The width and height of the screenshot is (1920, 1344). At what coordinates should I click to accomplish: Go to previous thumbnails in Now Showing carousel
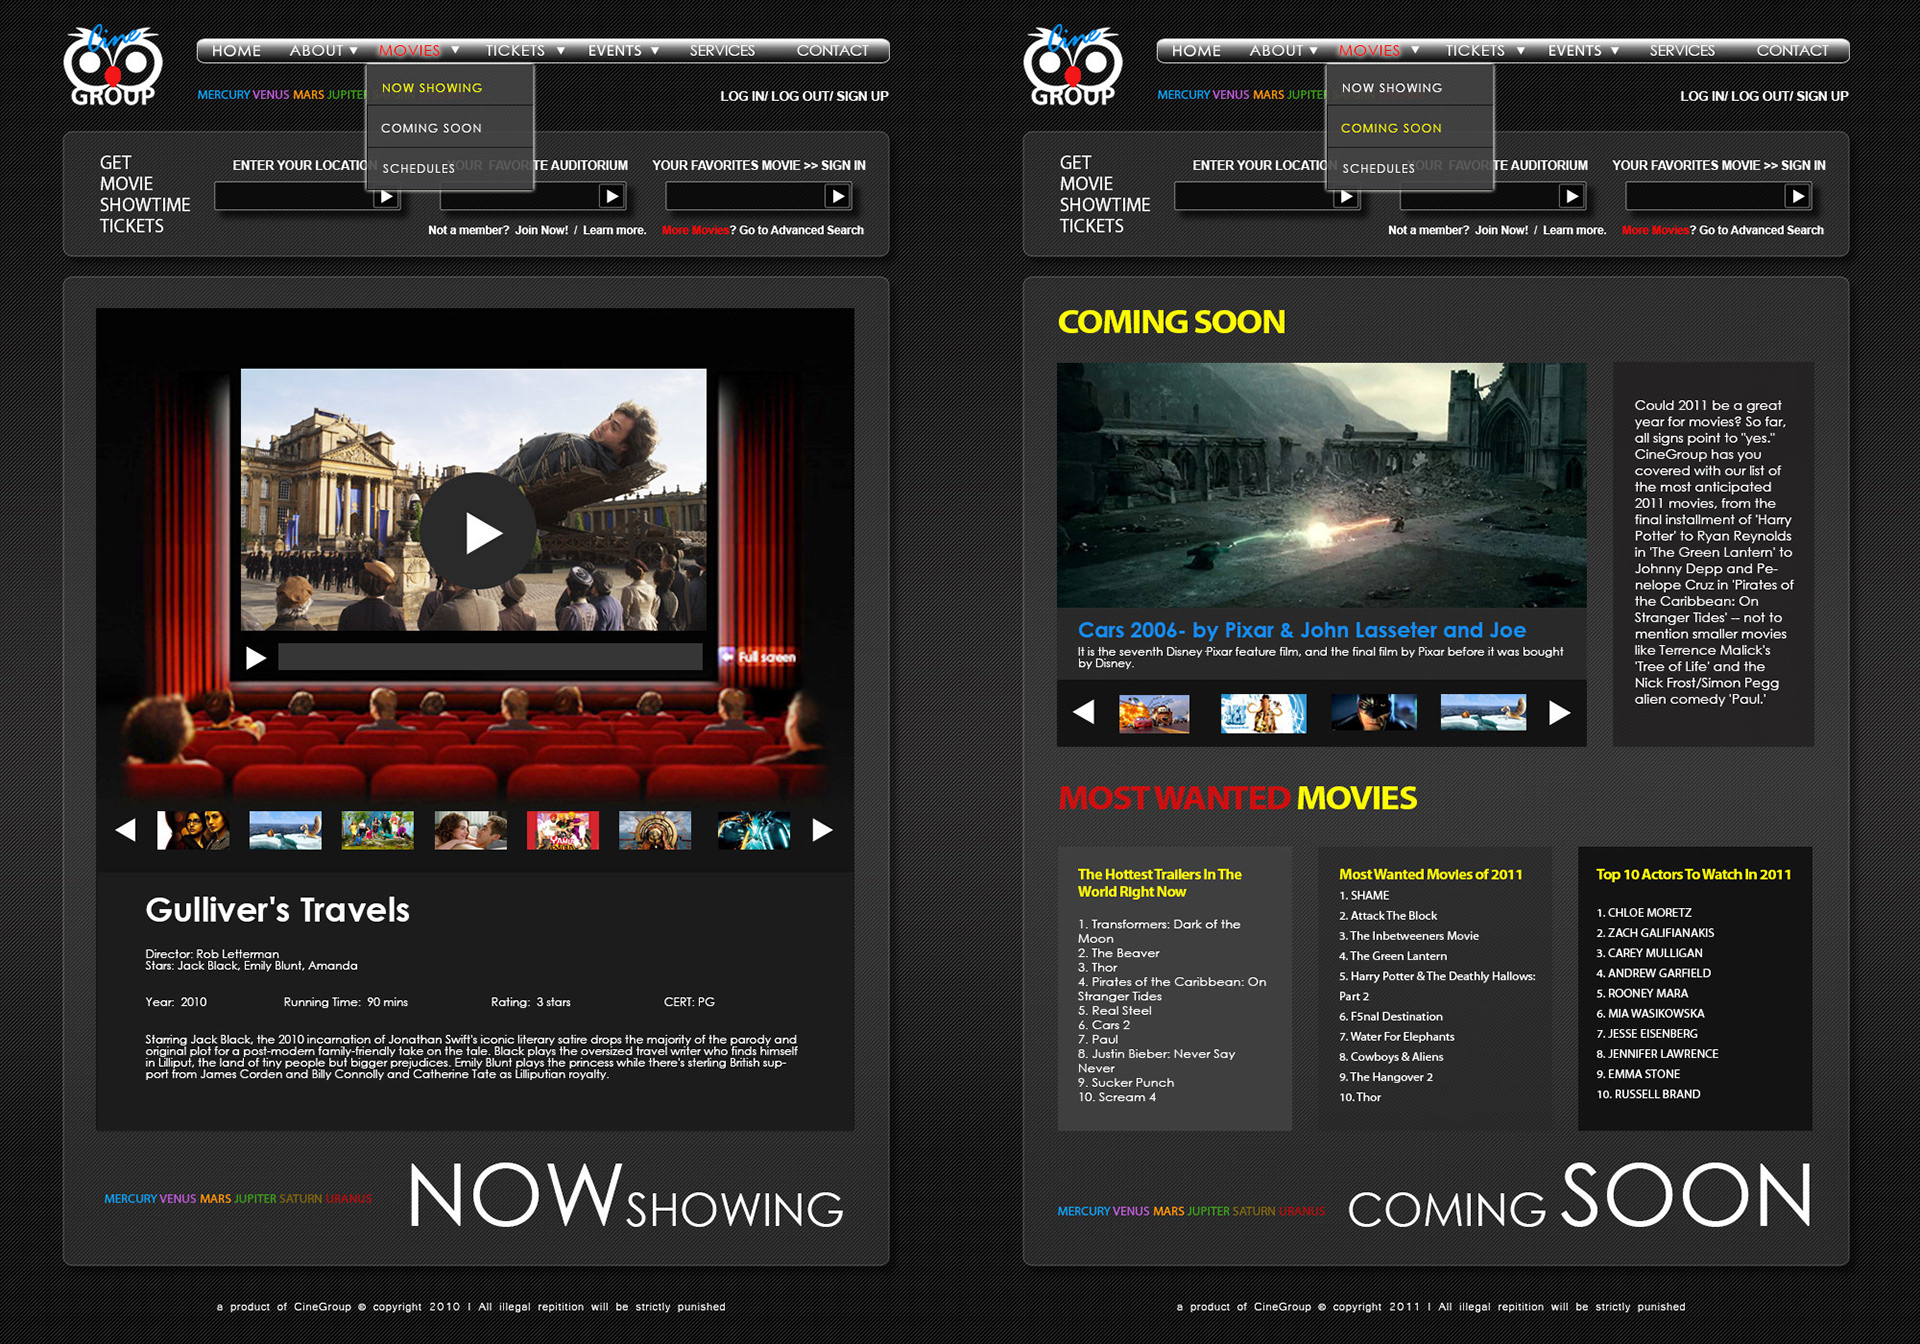click(126, 830)
